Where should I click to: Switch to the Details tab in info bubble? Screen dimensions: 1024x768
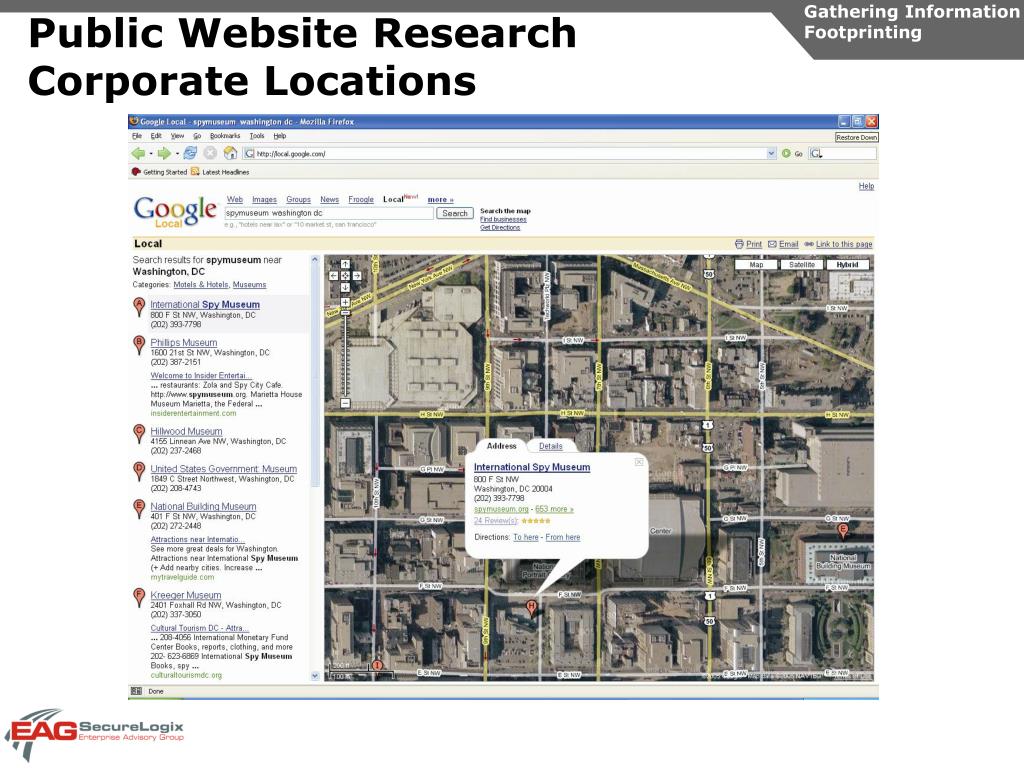click(551, 446)
